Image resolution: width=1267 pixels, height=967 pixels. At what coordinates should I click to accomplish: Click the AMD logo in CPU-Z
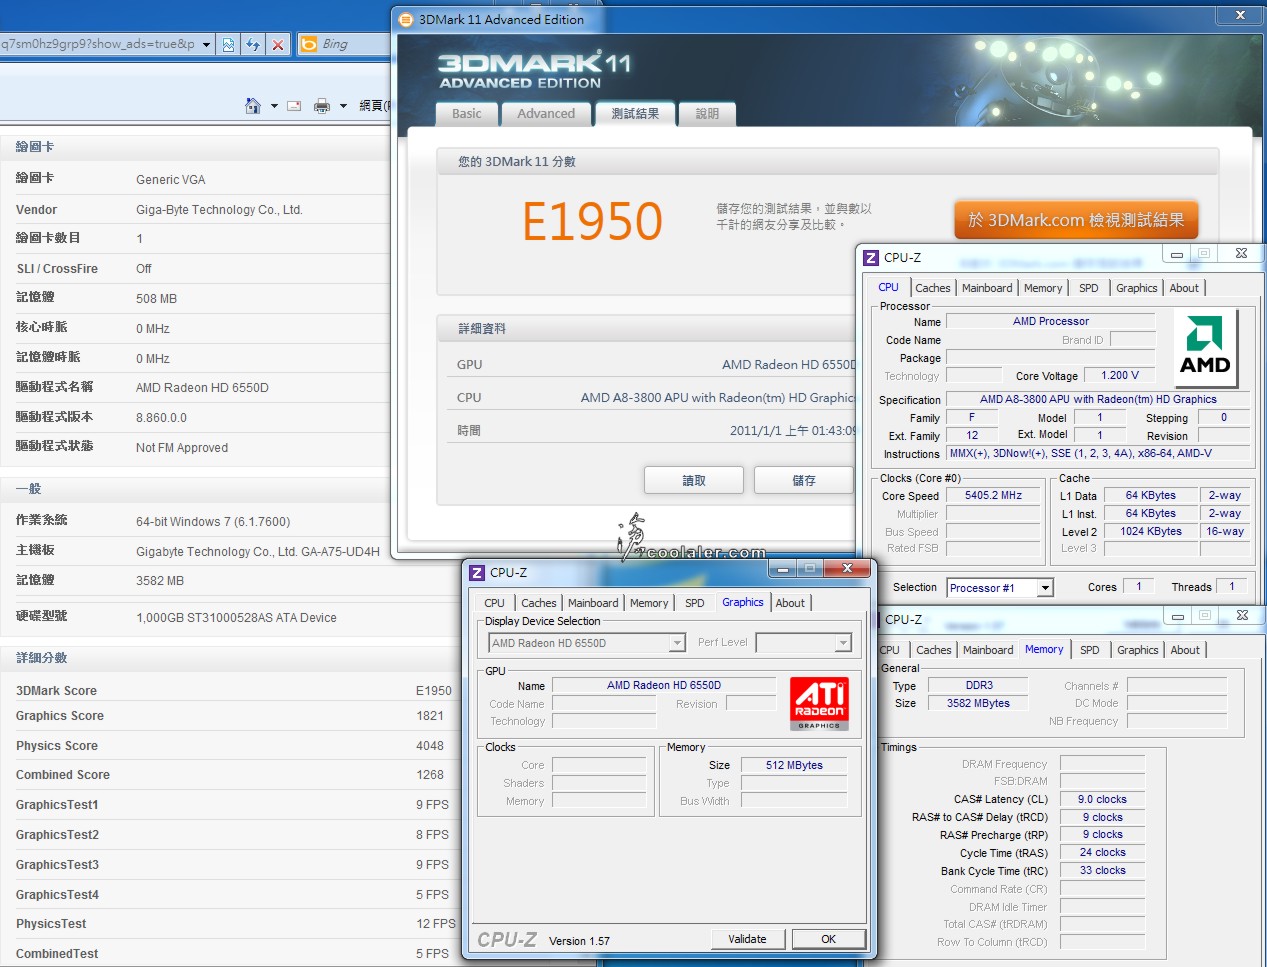pyautogui.click(x=1205, y=346)
